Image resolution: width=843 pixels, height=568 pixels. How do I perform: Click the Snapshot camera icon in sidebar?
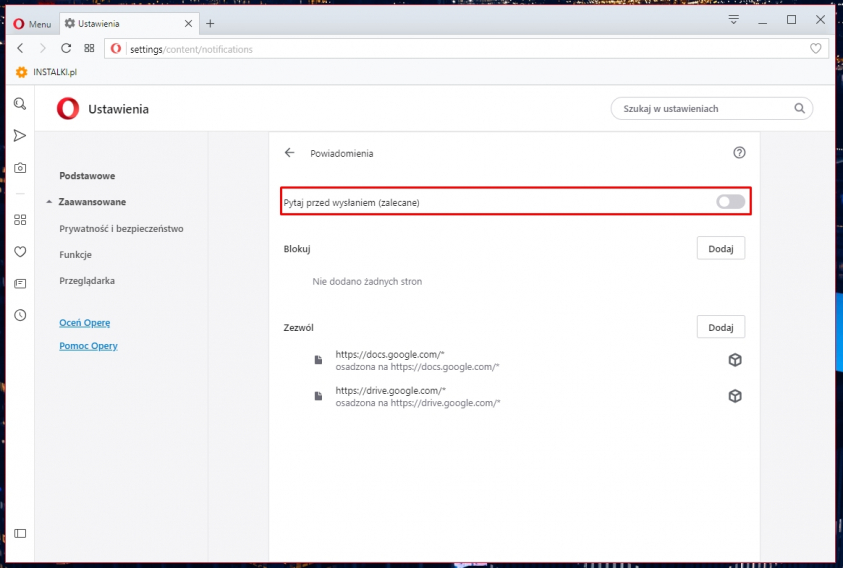pyautogui.click(x=19, y=168)
